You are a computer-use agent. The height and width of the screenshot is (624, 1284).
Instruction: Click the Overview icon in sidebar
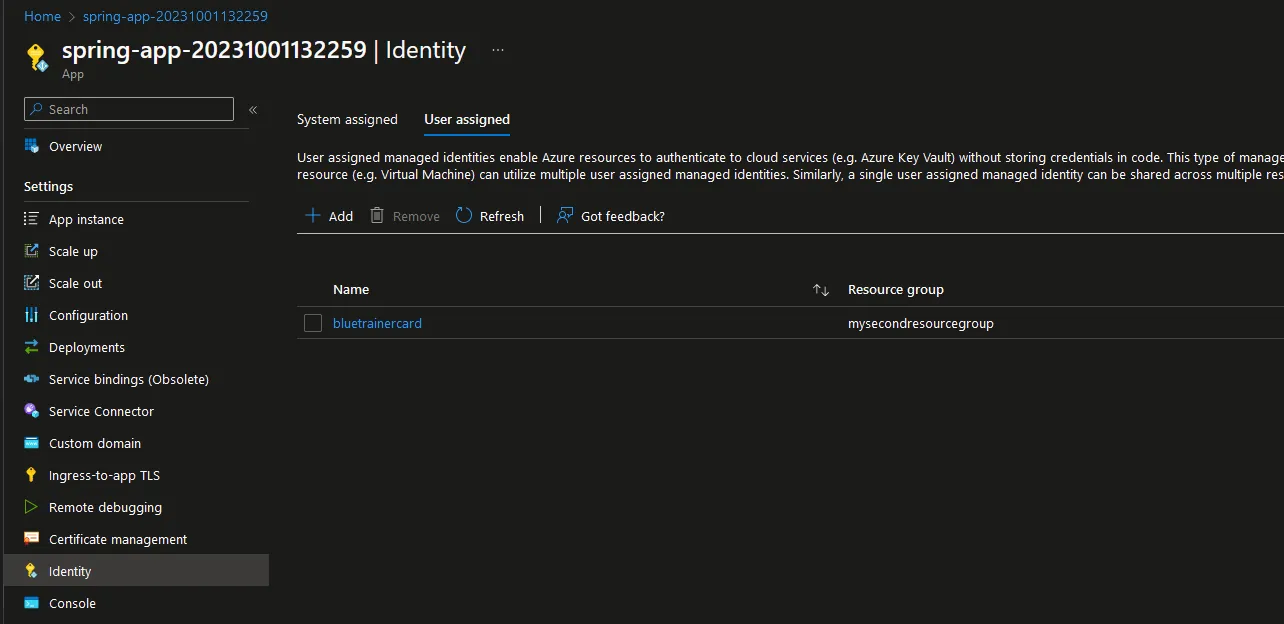(x=31, y=146)
